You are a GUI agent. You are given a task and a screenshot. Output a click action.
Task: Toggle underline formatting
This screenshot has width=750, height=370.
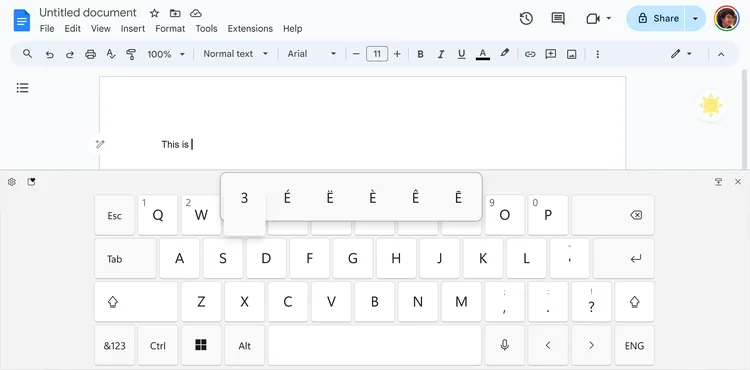click(x=462, y=54)
